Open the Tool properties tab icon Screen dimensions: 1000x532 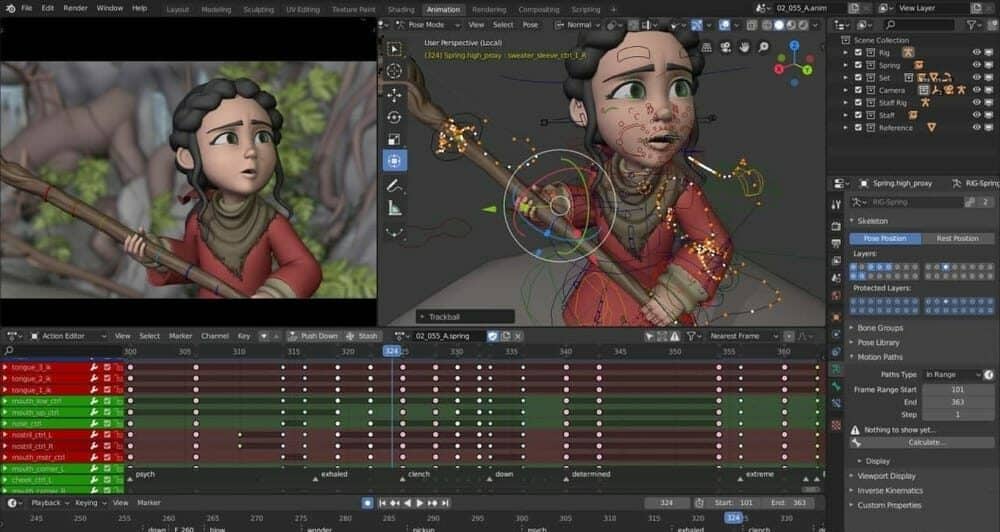tap(836, 204)
